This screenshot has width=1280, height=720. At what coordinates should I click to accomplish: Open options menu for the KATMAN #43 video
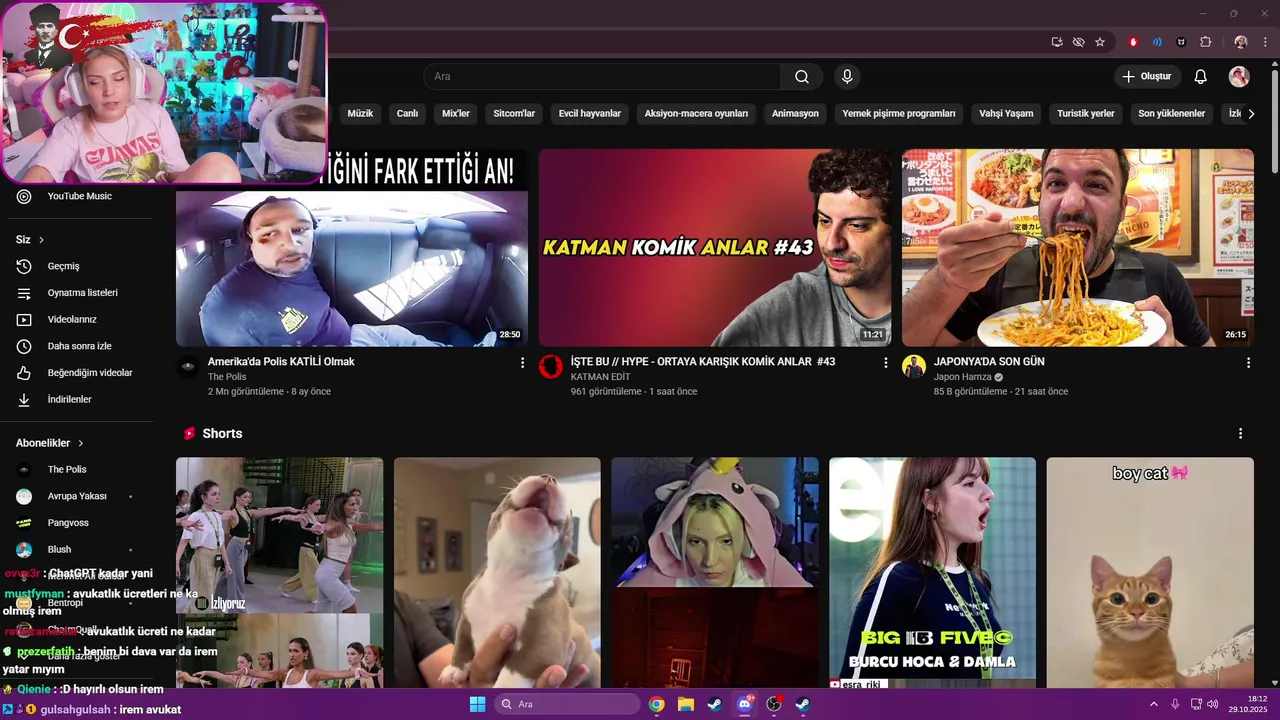pyautogui.click(x=885, y=363)
